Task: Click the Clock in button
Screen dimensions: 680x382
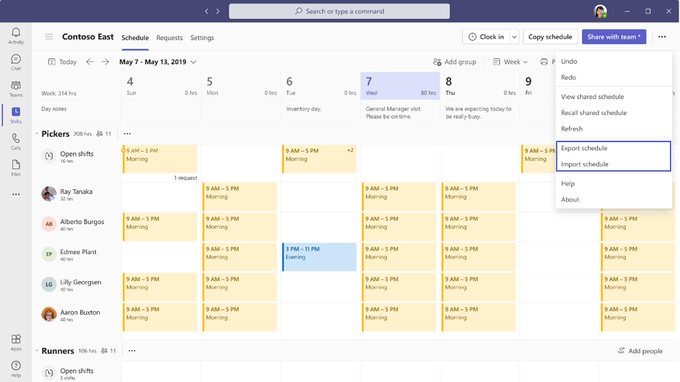Action: 486,37
